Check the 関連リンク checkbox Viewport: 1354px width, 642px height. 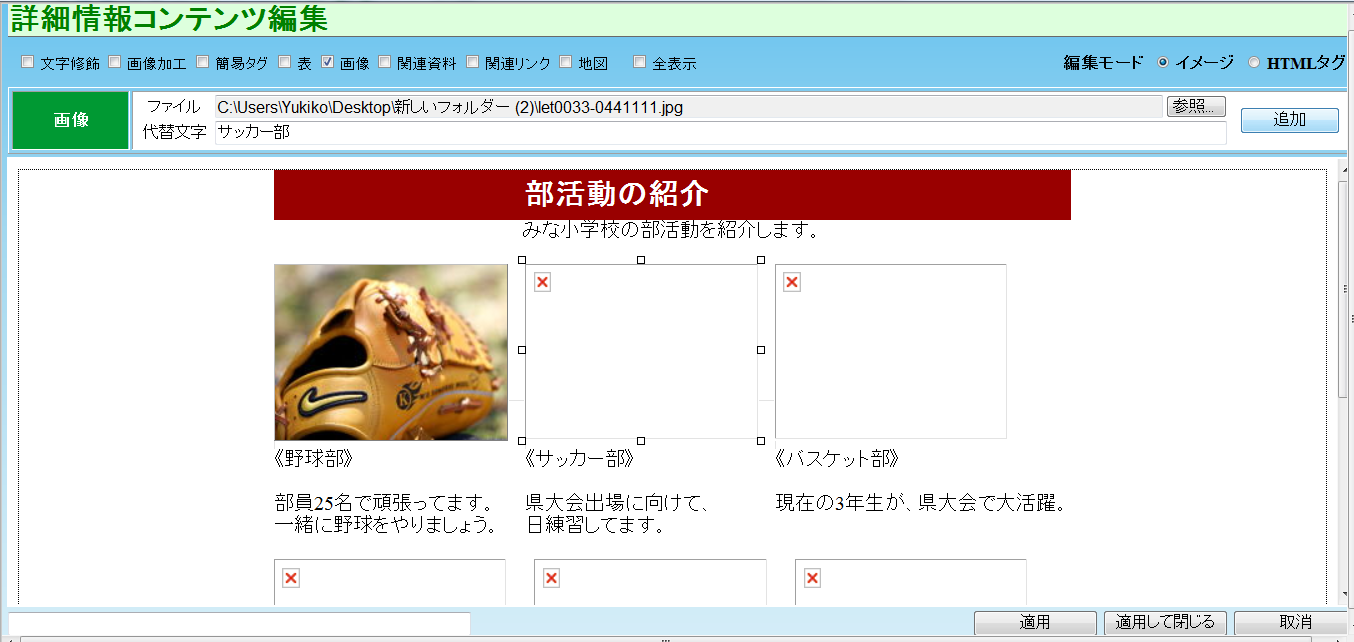[472, 62]
